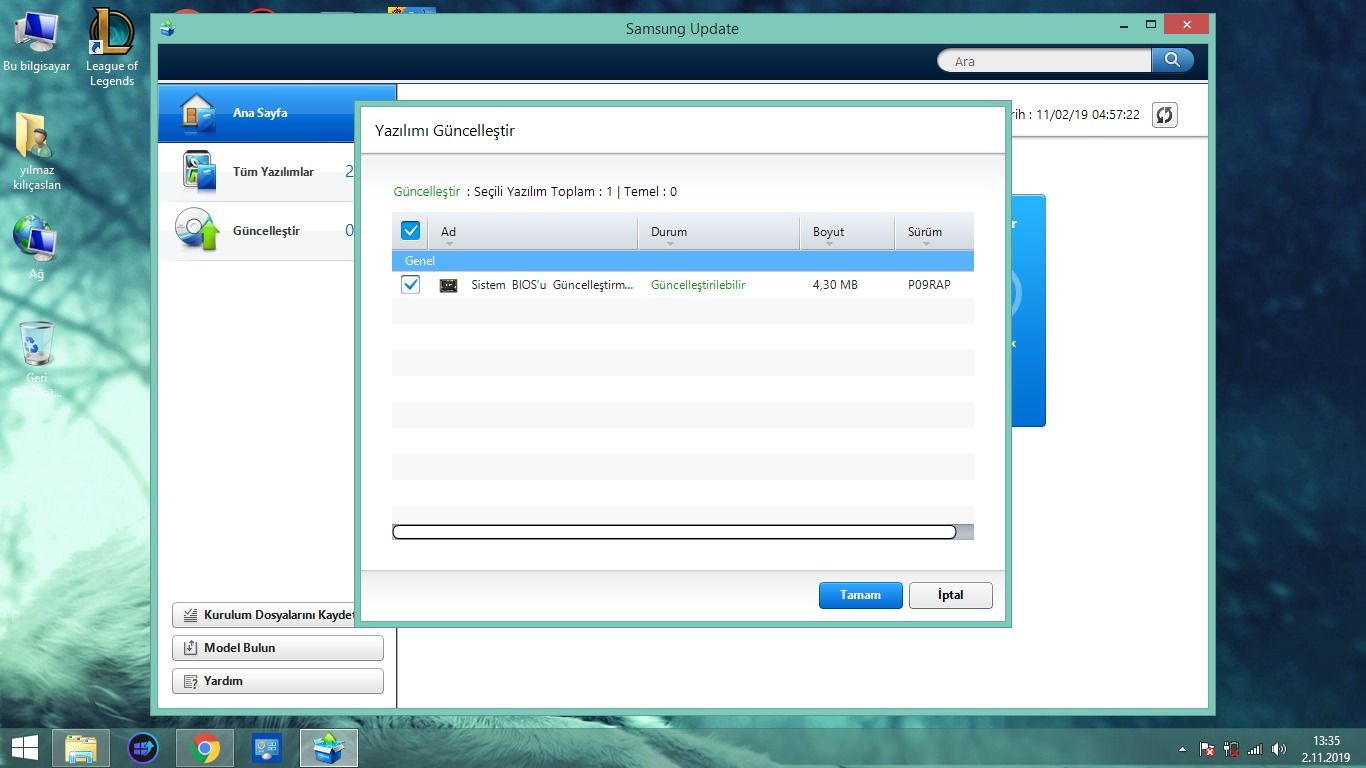The width and height of the screenshot is (1366, 768).
Task: Click the taskbar clock and date
Action: [x=1326, y=749]
